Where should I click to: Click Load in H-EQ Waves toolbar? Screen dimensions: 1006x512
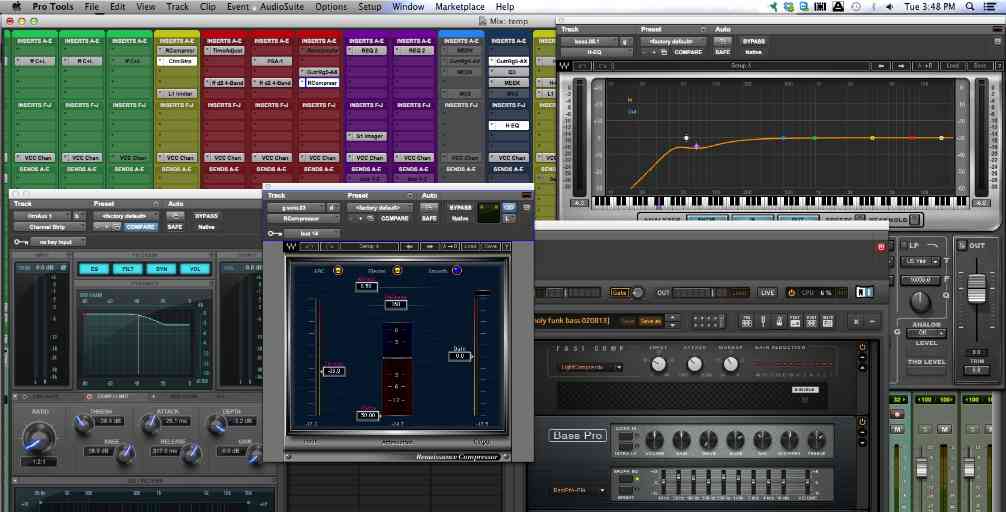953,66
